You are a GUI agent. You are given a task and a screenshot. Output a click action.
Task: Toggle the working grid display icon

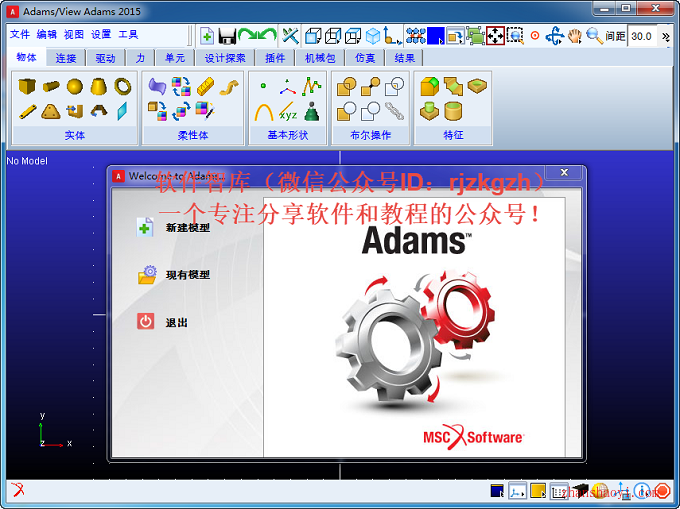415,36
